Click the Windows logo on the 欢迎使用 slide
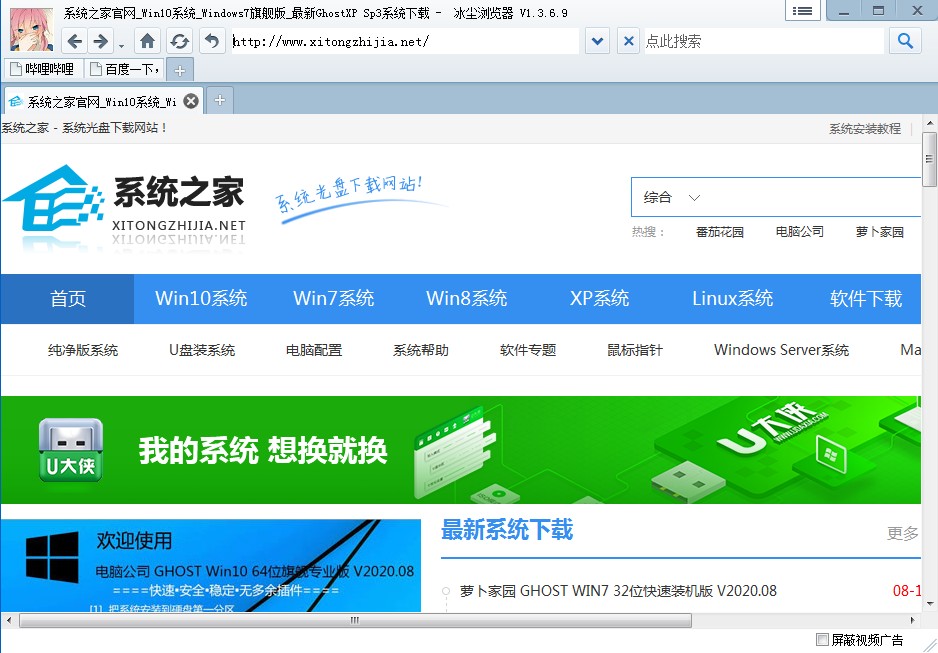The image size is (938, 653). tap(52, 557)
